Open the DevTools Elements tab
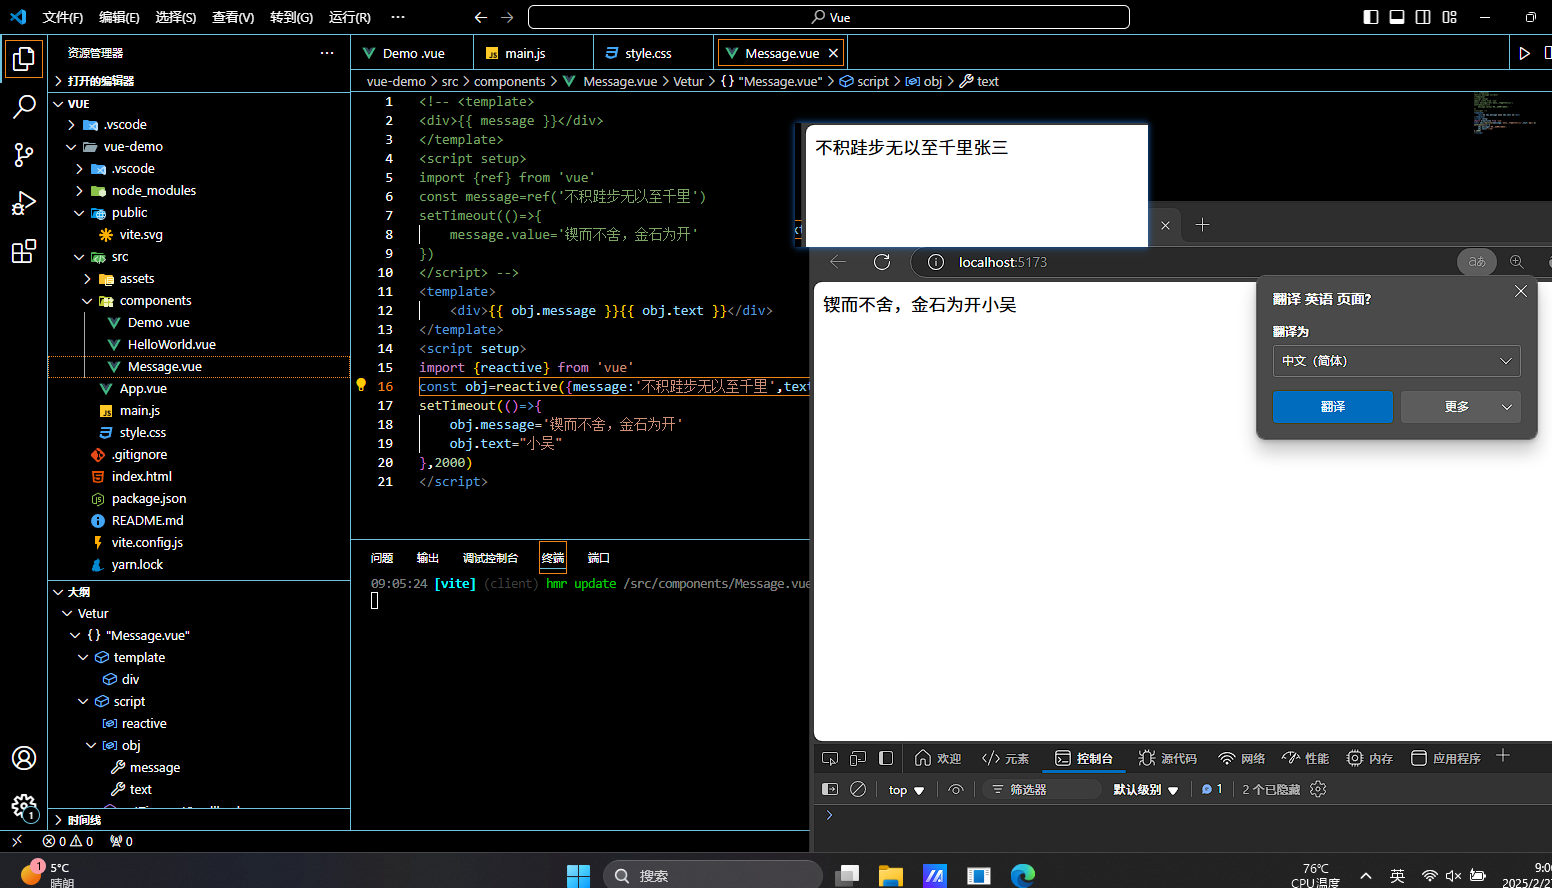 point(1005,758)
